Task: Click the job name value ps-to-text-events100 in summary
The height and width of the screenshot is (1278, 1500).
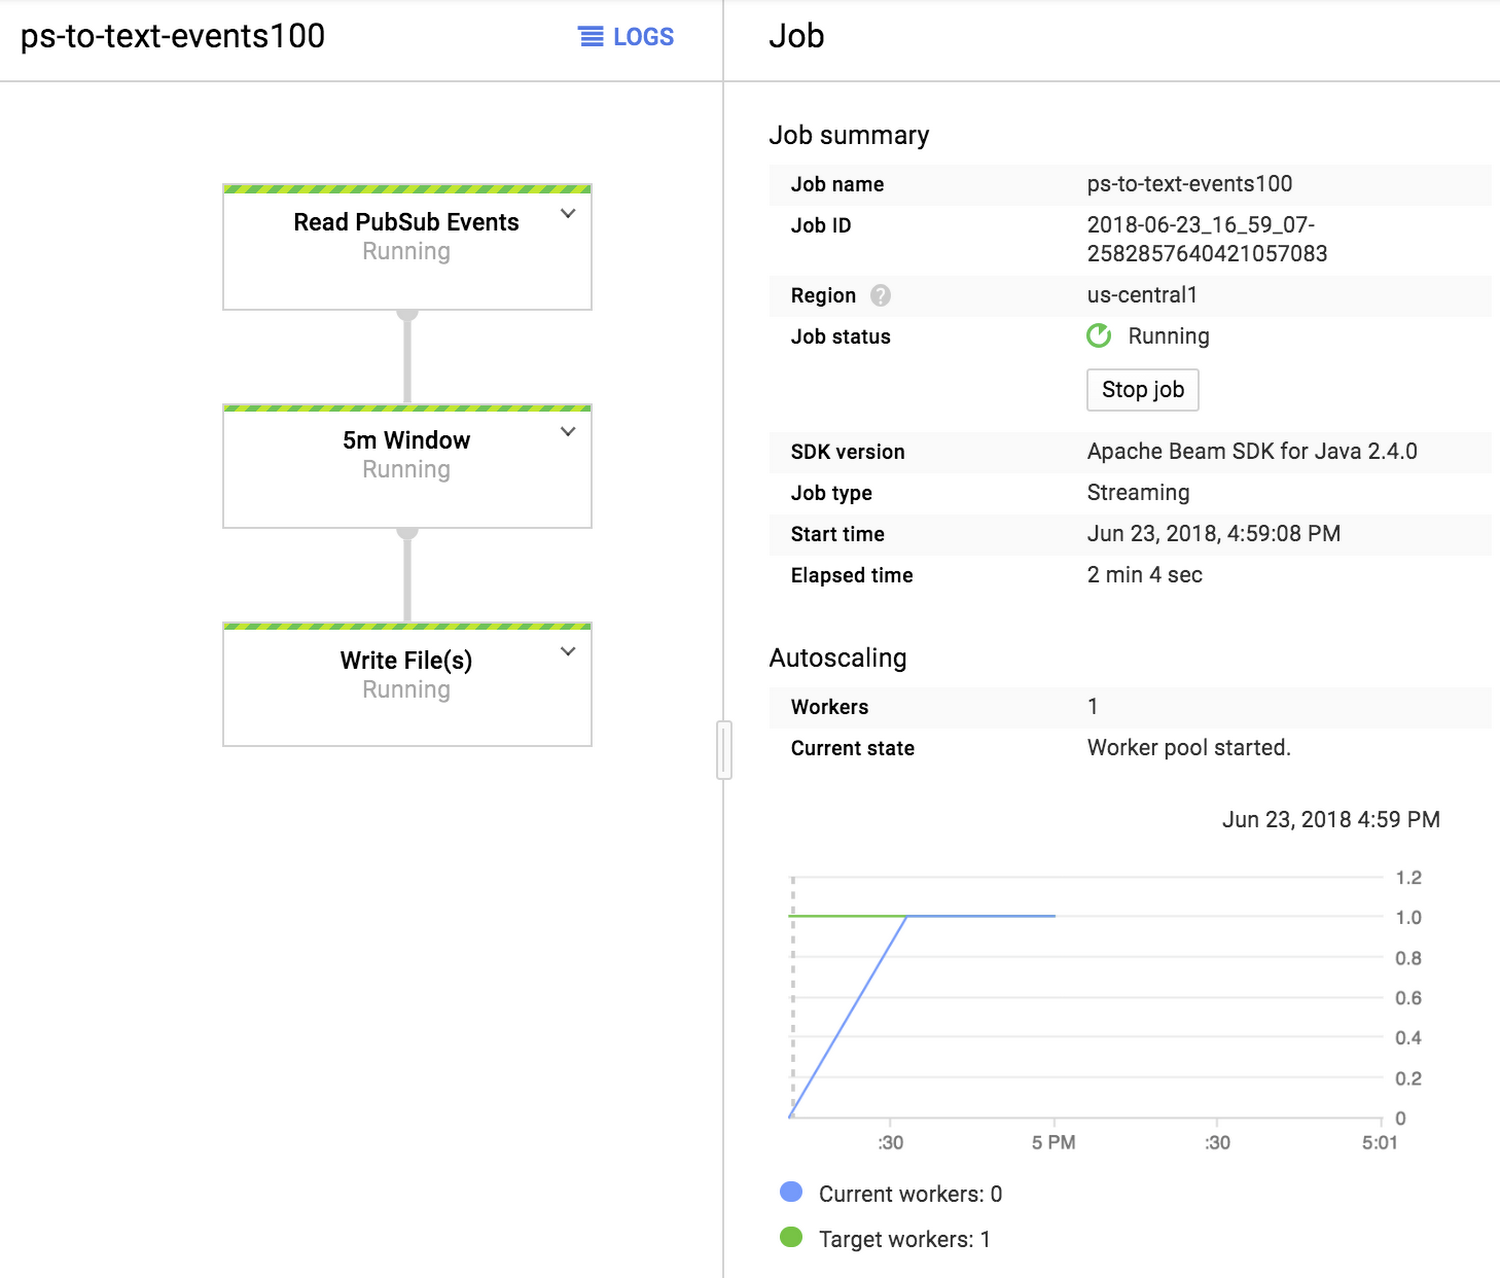Action: pos(1190,184)
